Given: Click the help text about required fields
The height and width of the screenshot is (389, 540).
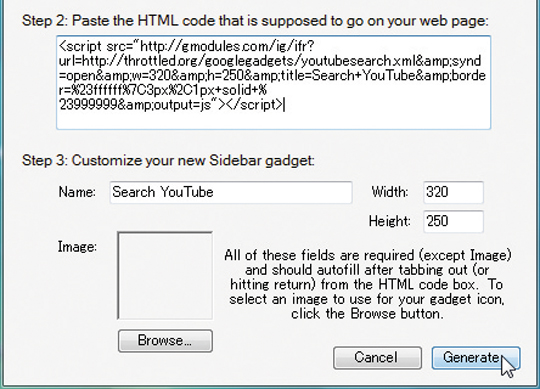Looking at the screenshot, I should coord(367,284).
